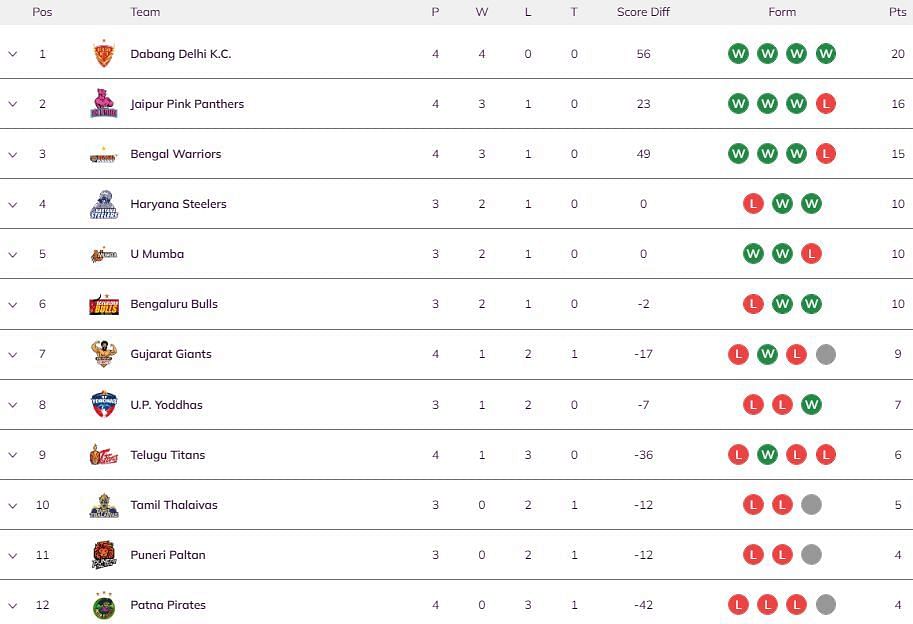Expand the U Mumba row details
The width and height of the screenshot is (913, 624).
(x=13, y=254)
